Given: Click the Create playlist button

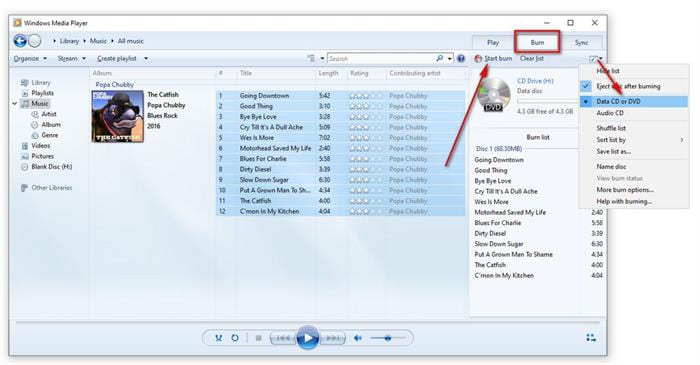Looking at the screenshot, I should coord(117,58).
